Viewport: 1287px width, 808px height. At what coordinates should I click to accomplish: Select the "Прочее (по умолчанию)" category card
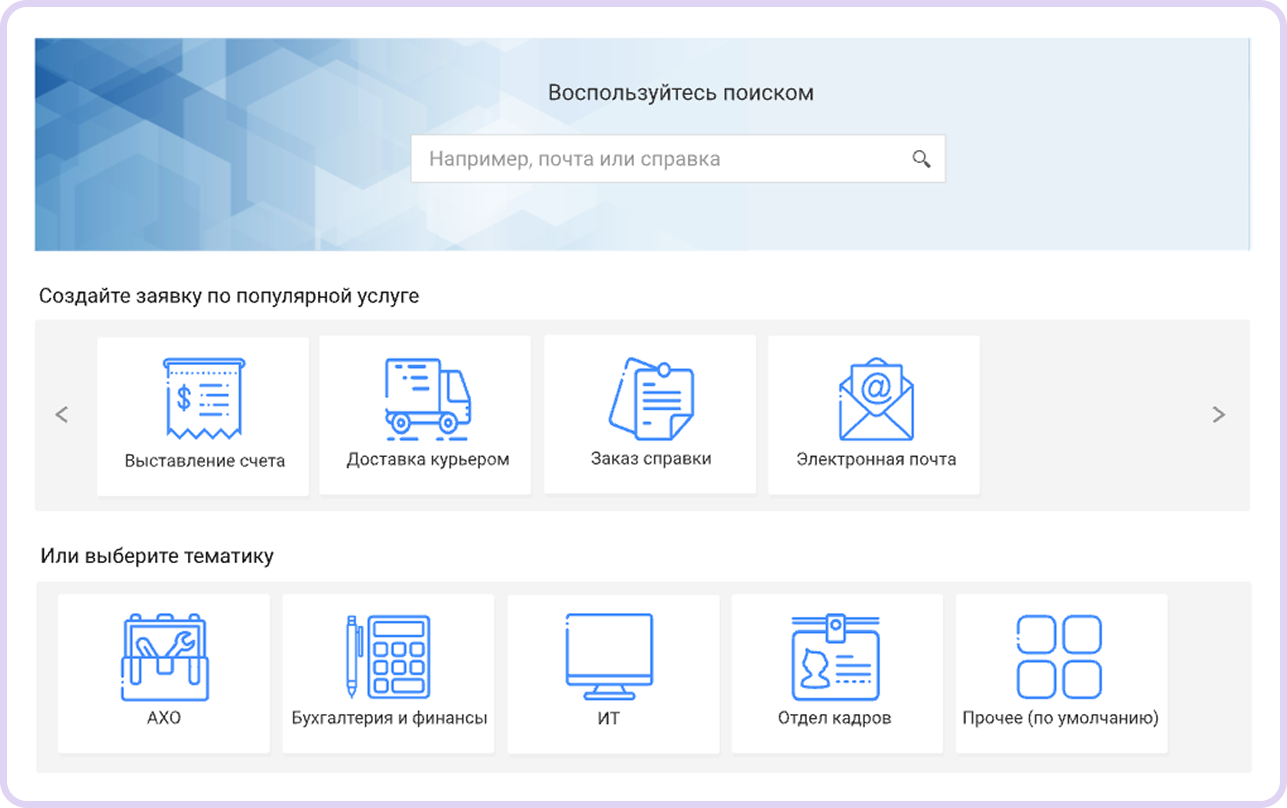point(1060,673)
